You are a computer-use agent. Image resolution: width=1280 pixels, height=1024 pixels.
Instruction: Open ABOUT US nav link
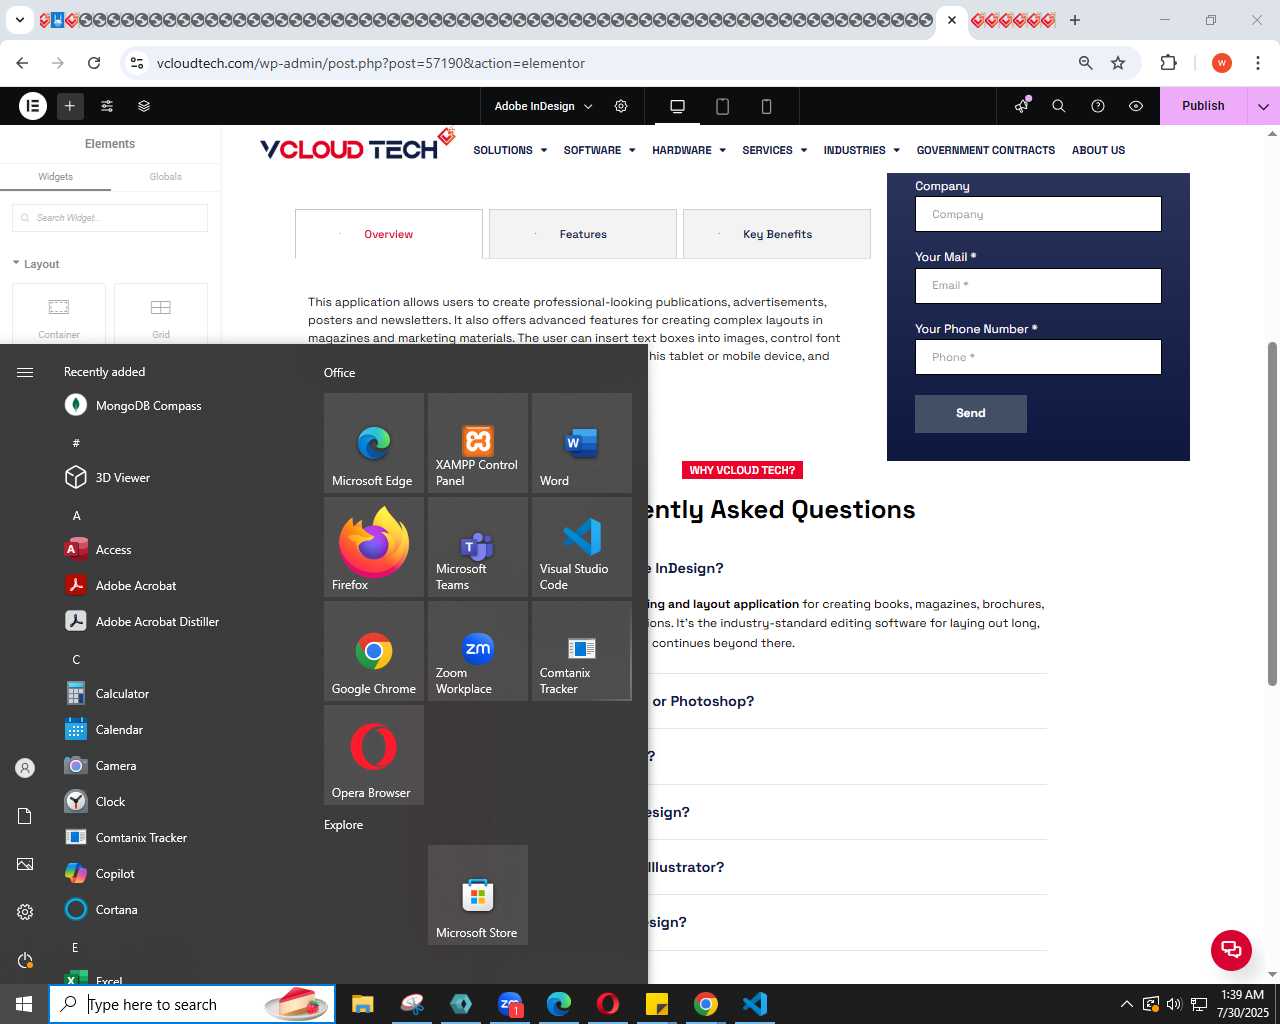(x=1098, y=150)
